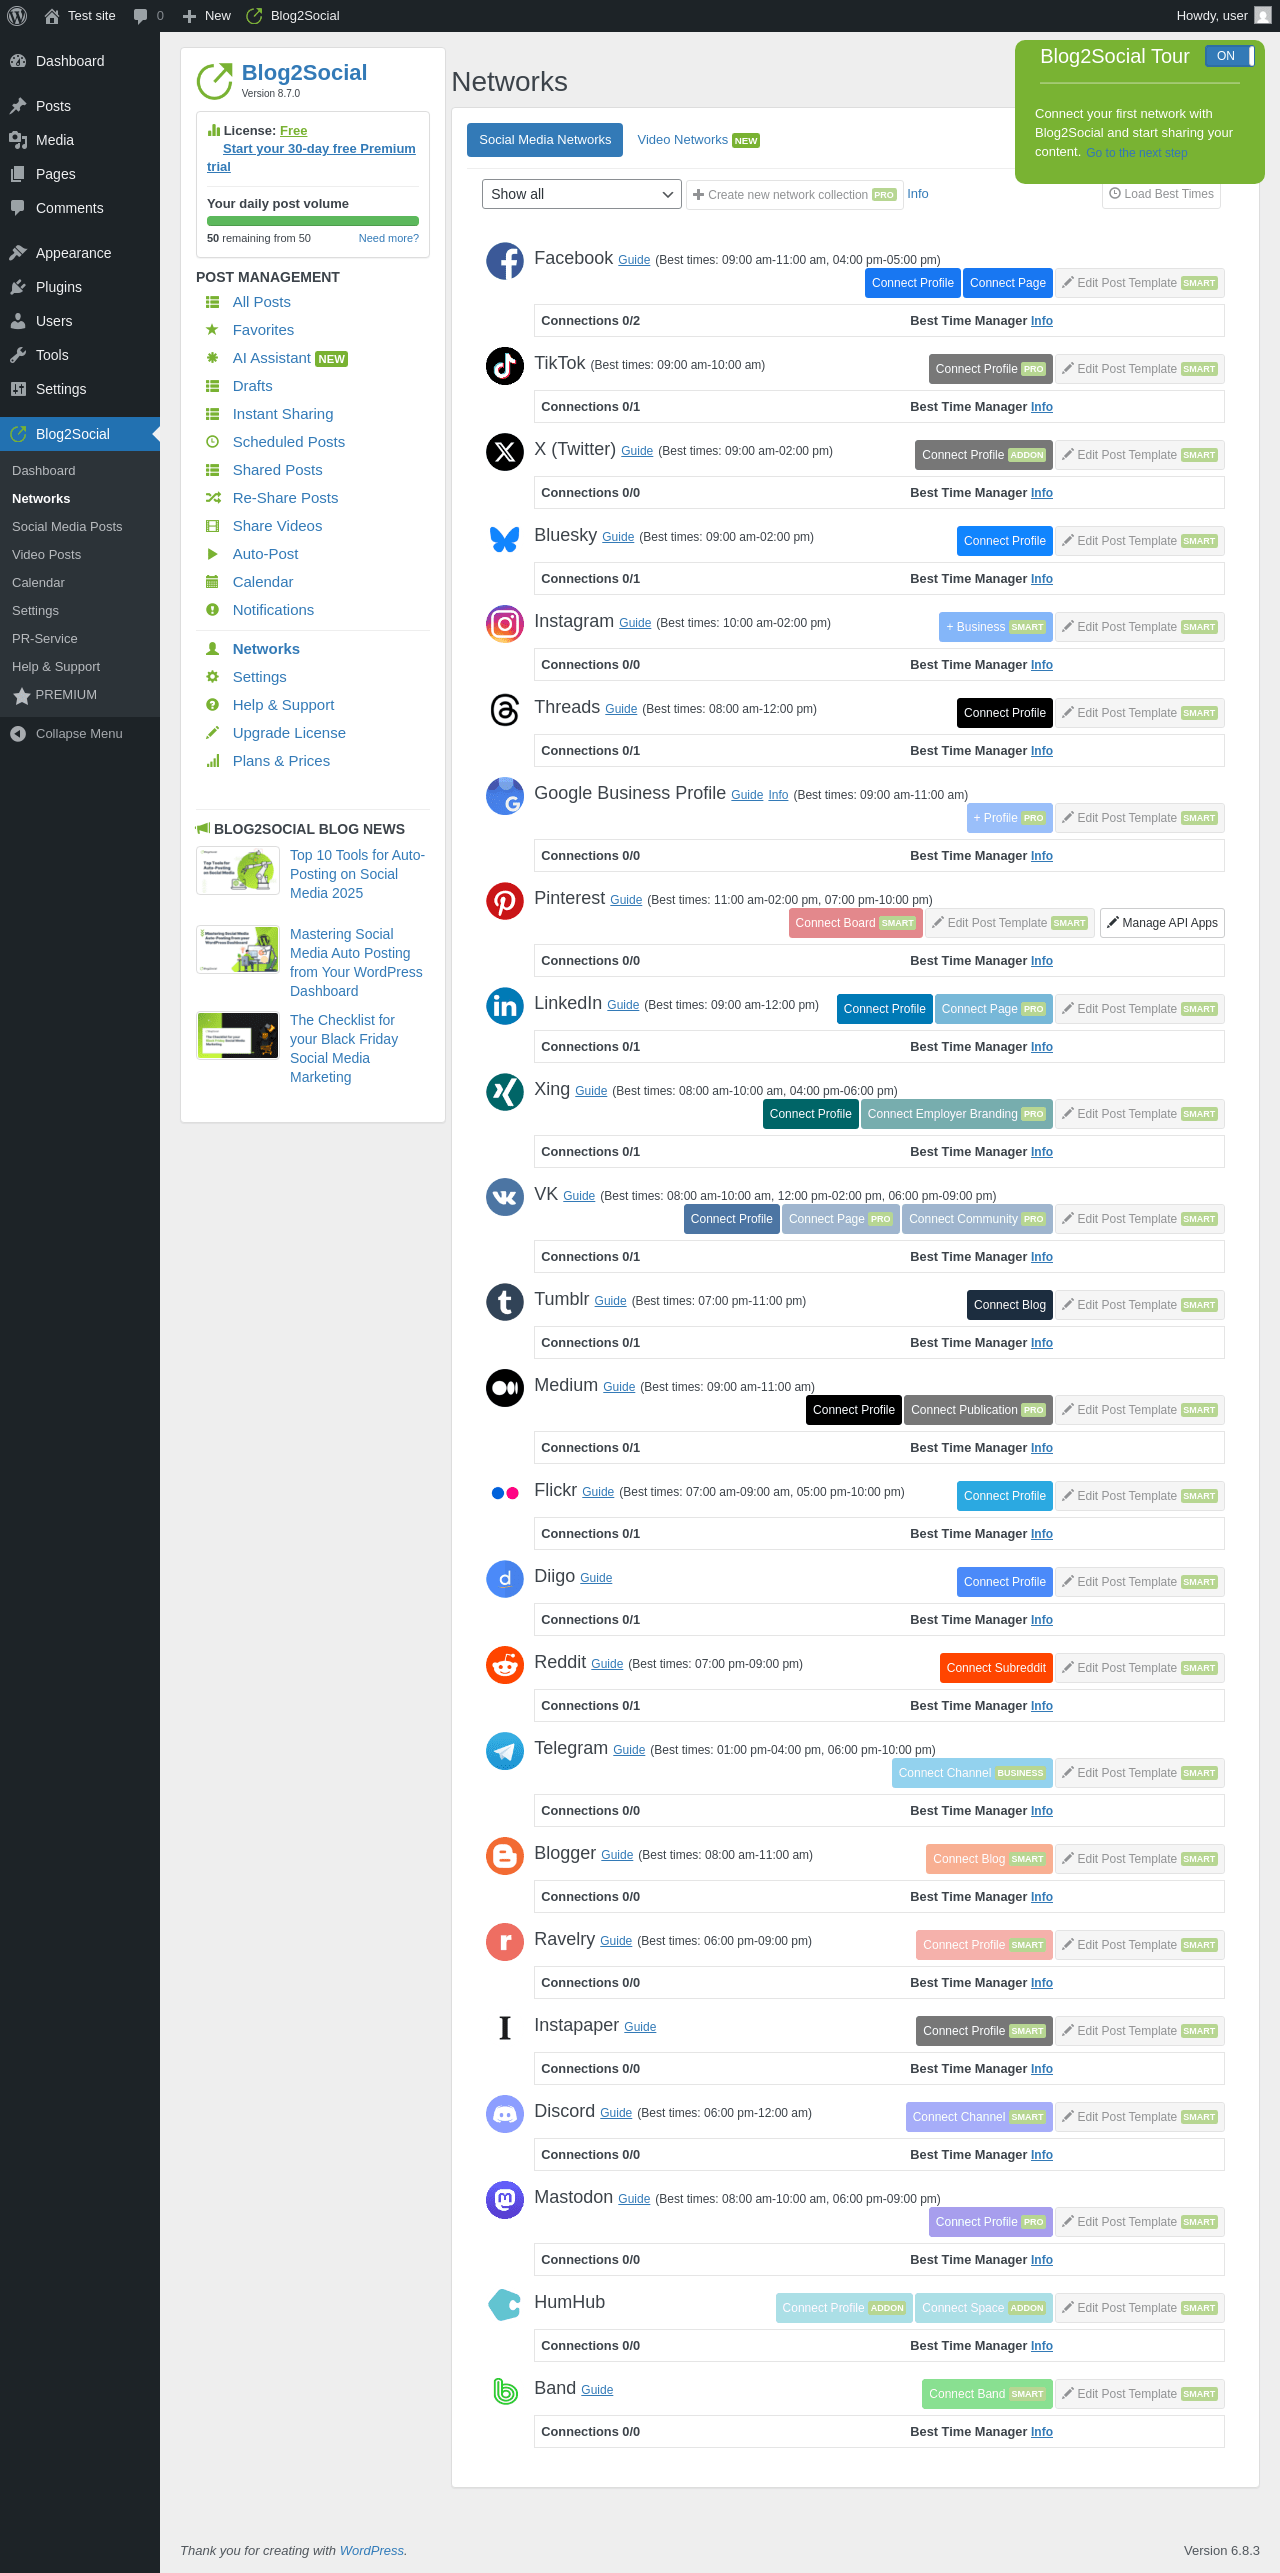The width and height of the screenshot is (1280, 2573).
Task: Click the Need more? link
Action: pos(389,238)
